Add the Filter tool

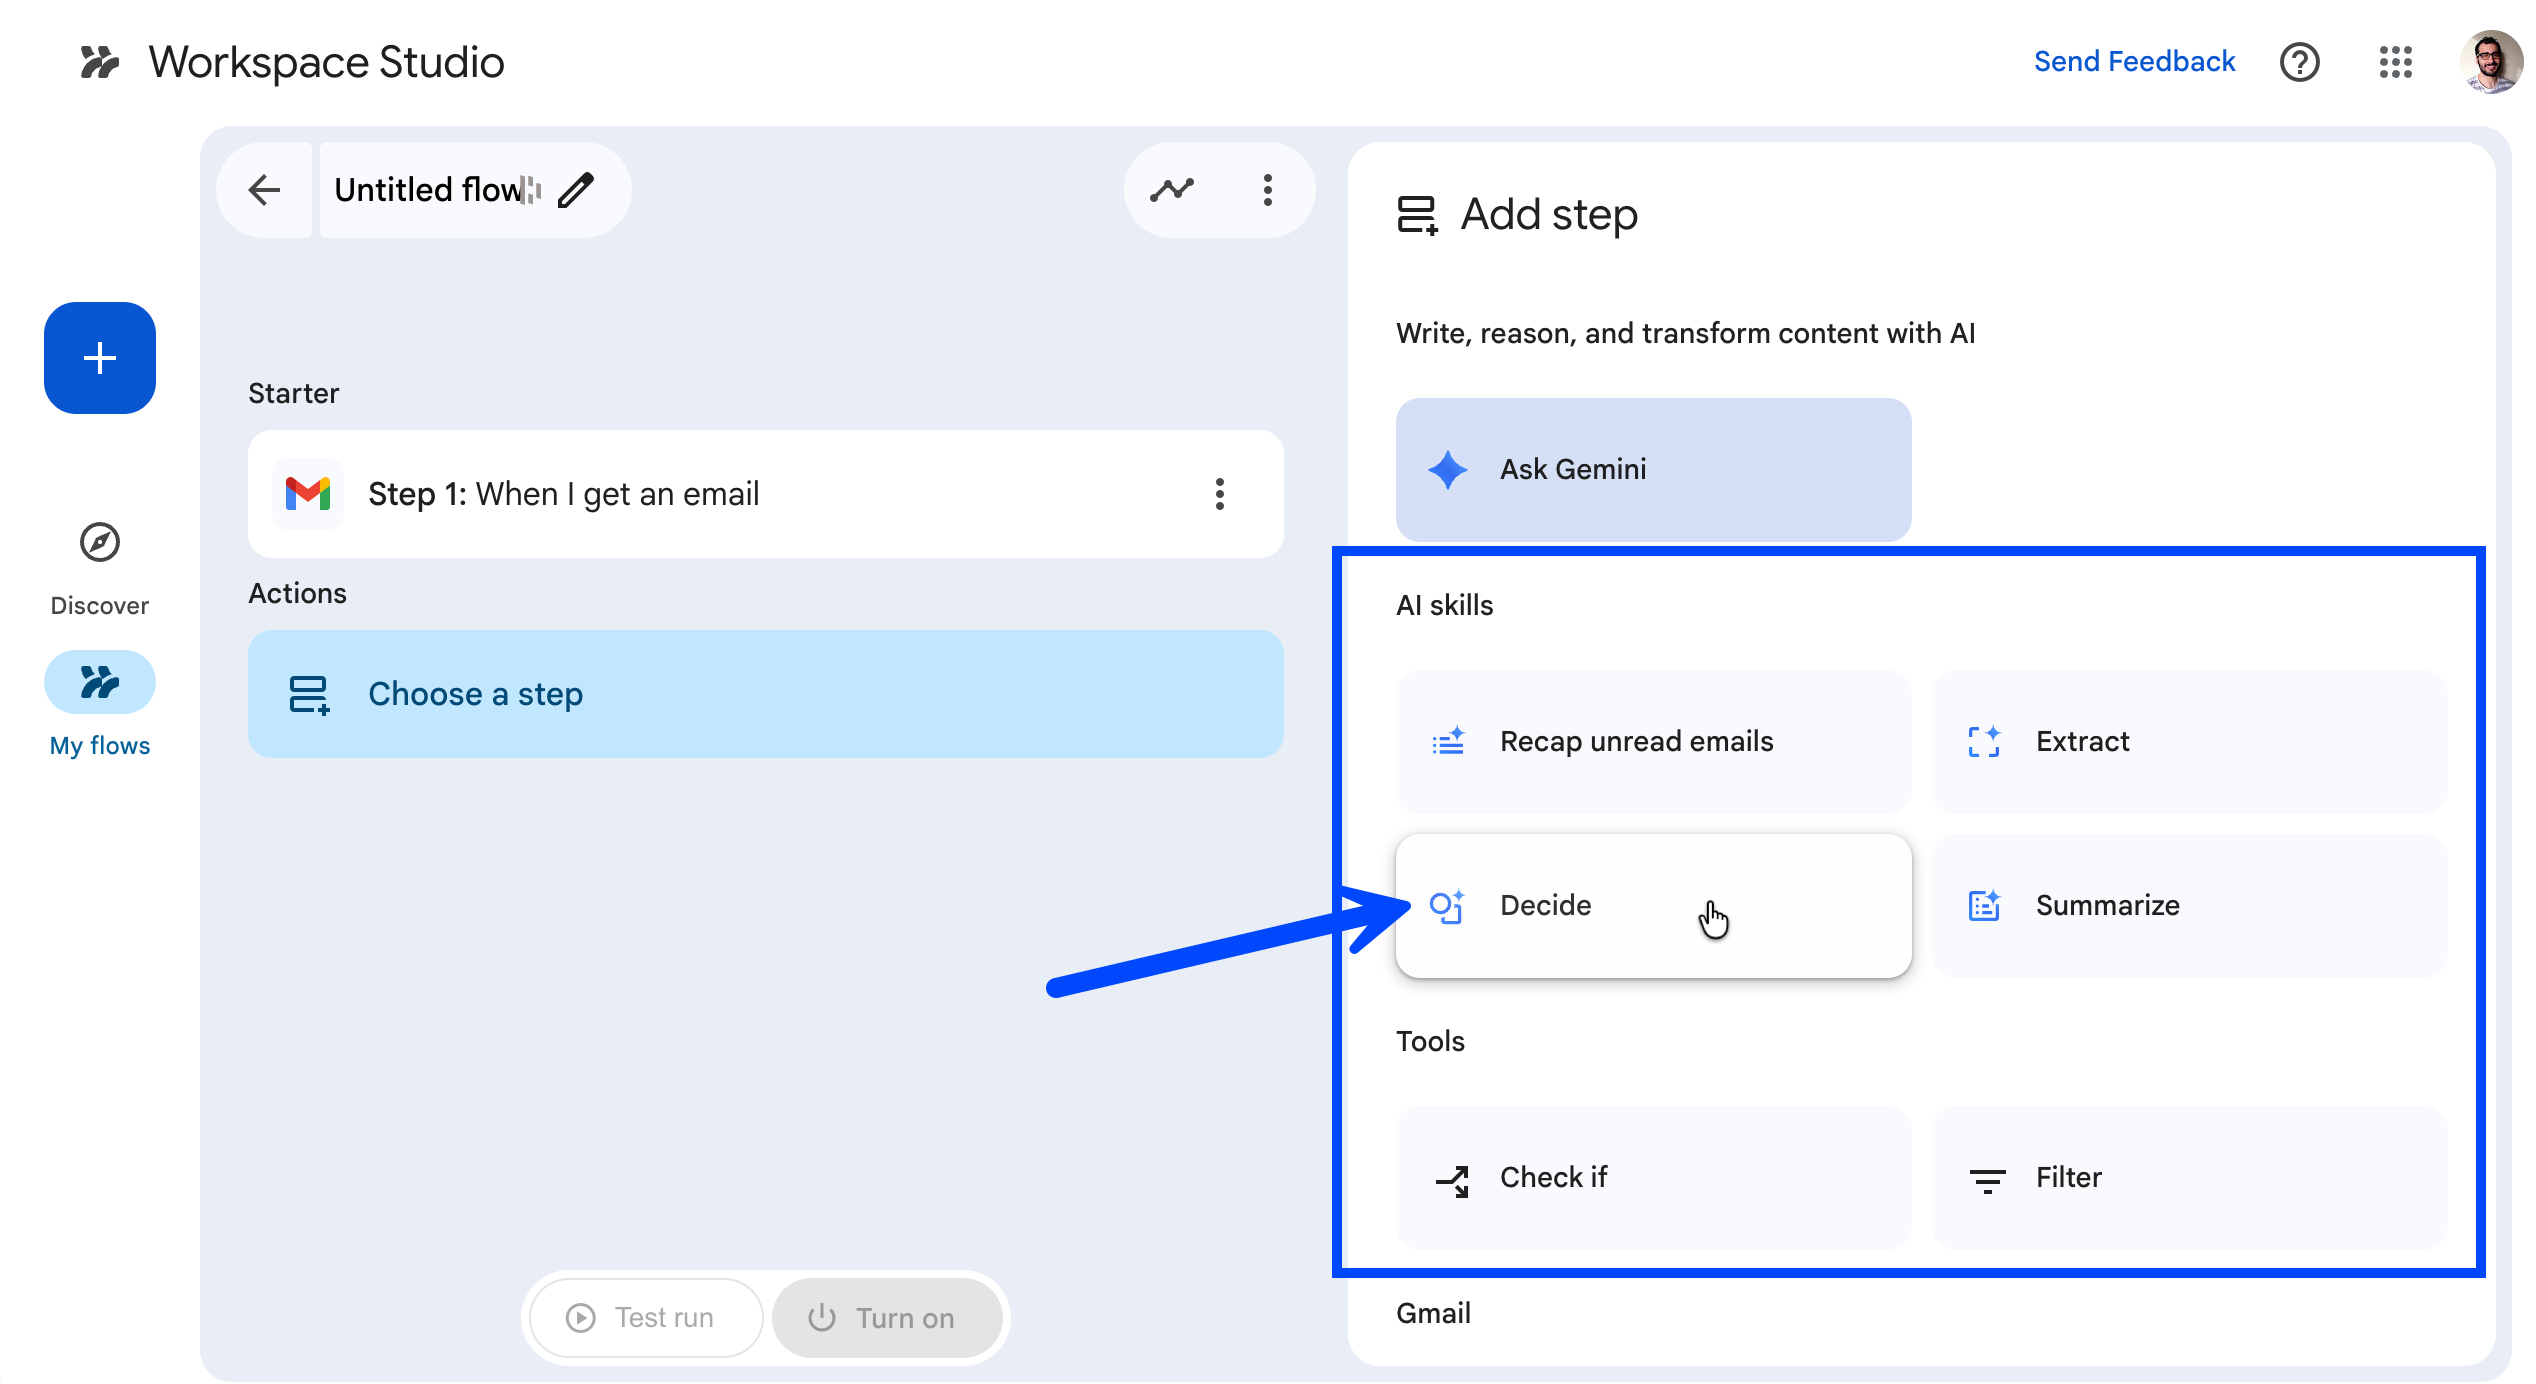2188,1178
